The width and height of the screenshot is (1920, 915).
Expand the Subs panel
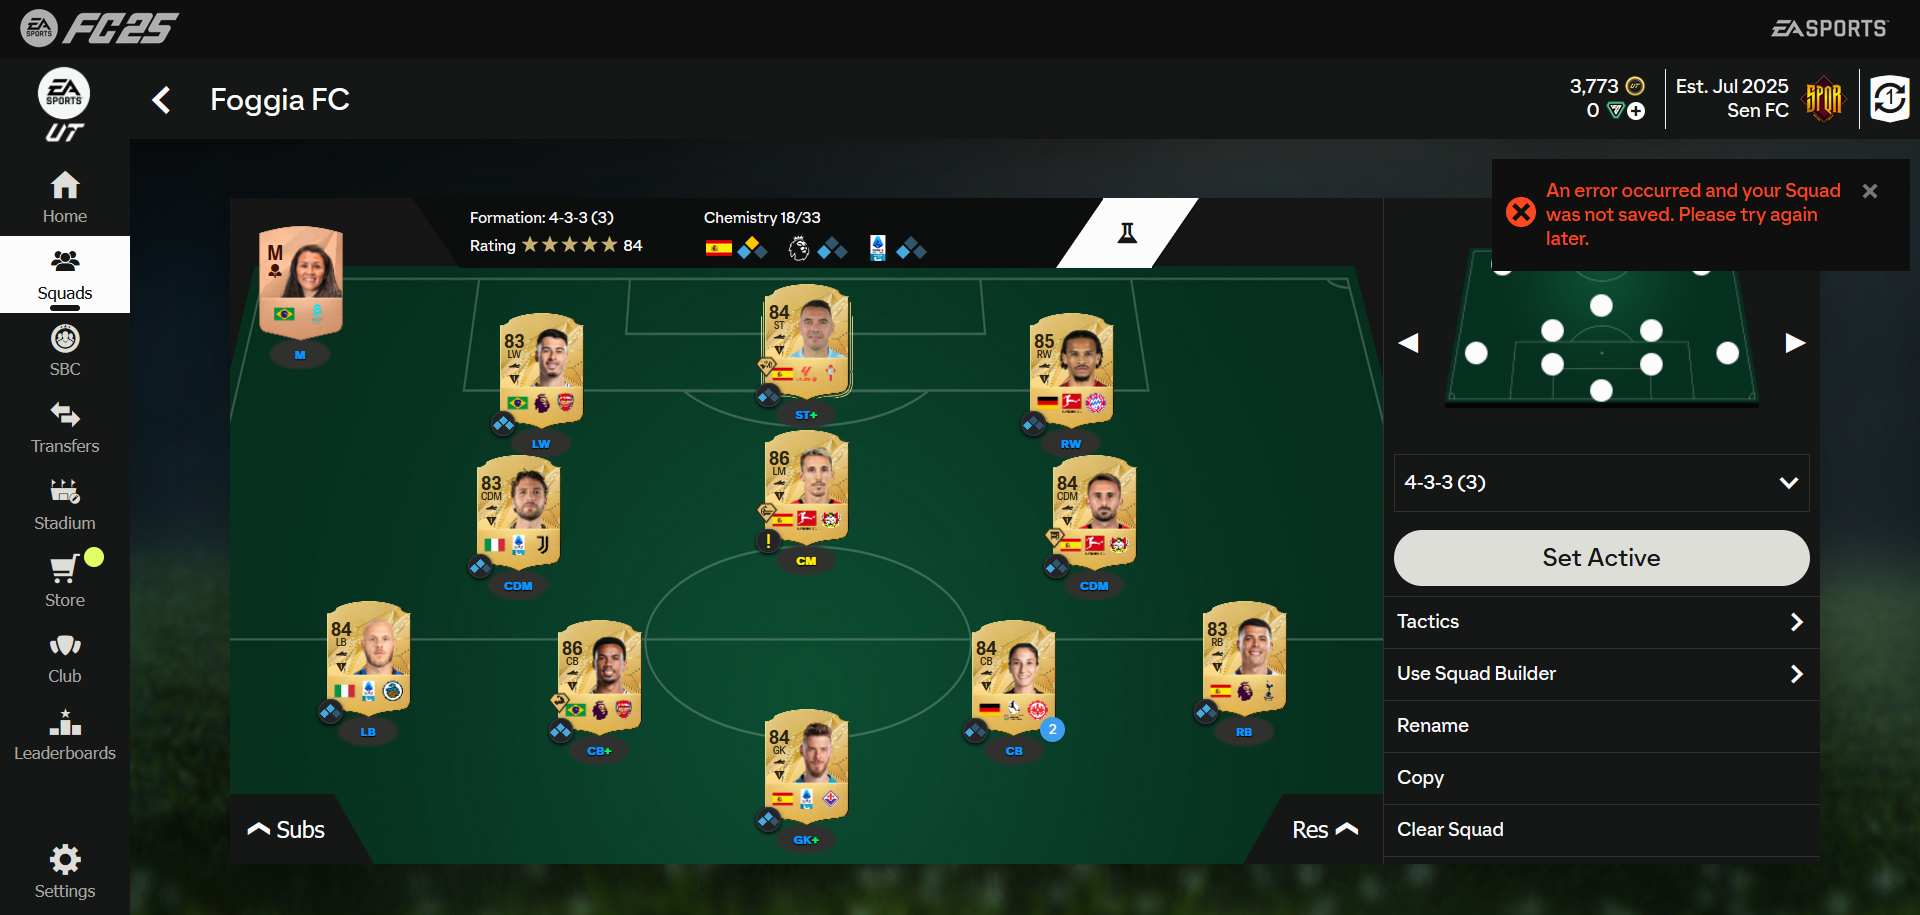tap(286, 829)
